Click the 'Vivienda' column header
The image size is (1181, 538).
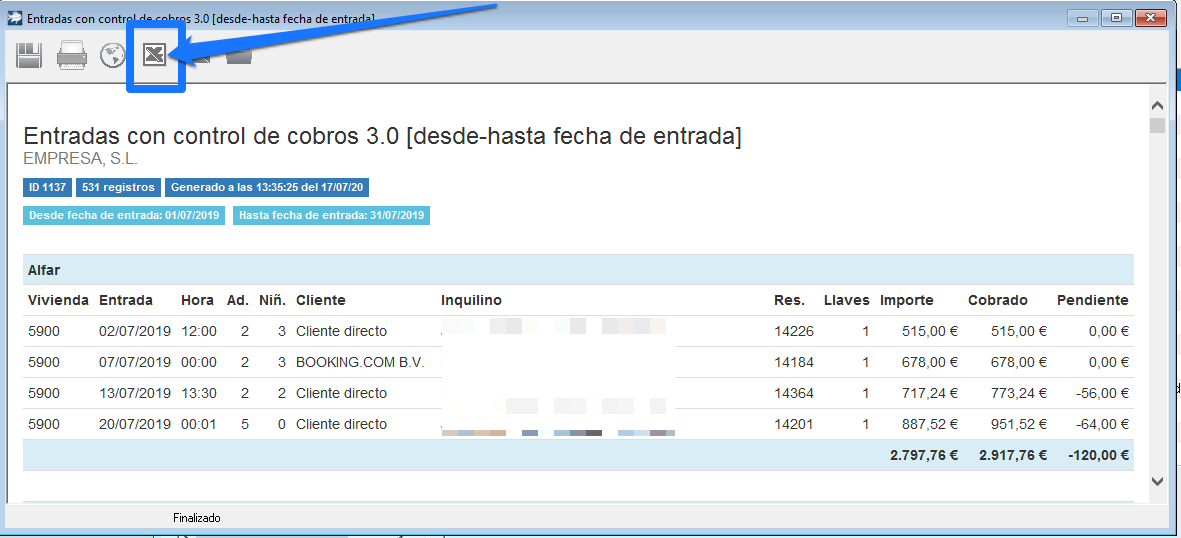(58, 300)
